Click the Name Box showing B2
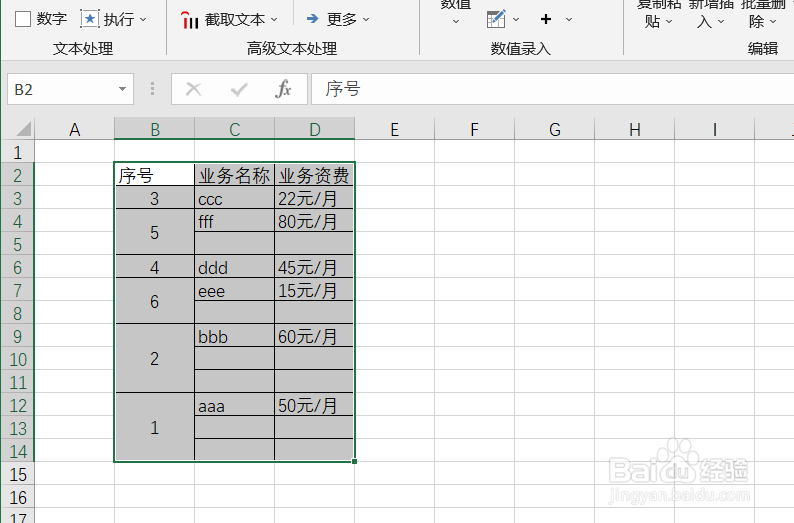794x523 pixels. click(61, 89)
